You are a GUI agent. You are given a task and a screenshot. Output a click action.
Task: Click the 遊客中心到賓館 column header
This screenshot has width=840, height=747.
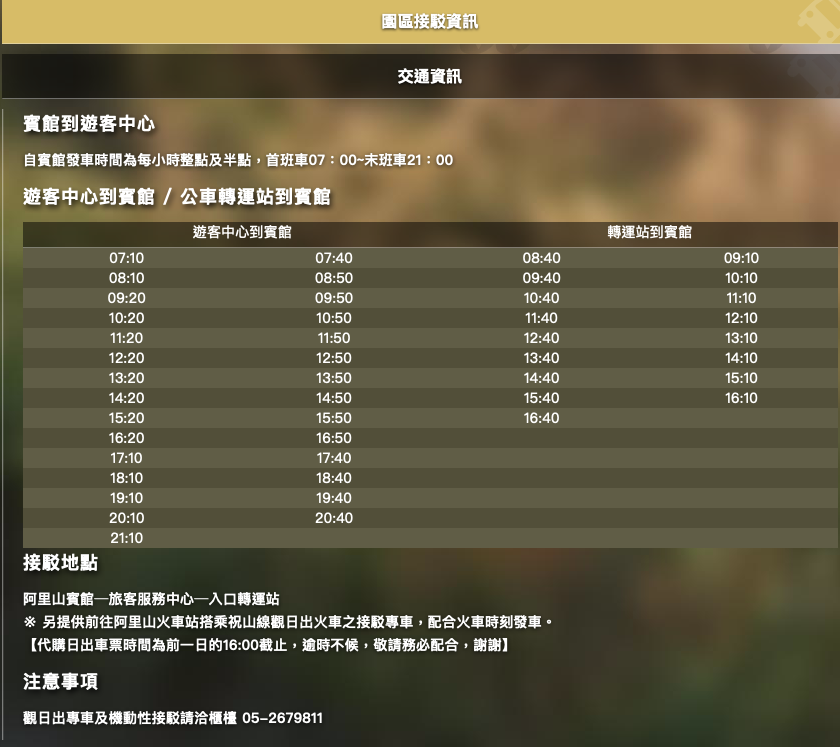click(242, 232)
